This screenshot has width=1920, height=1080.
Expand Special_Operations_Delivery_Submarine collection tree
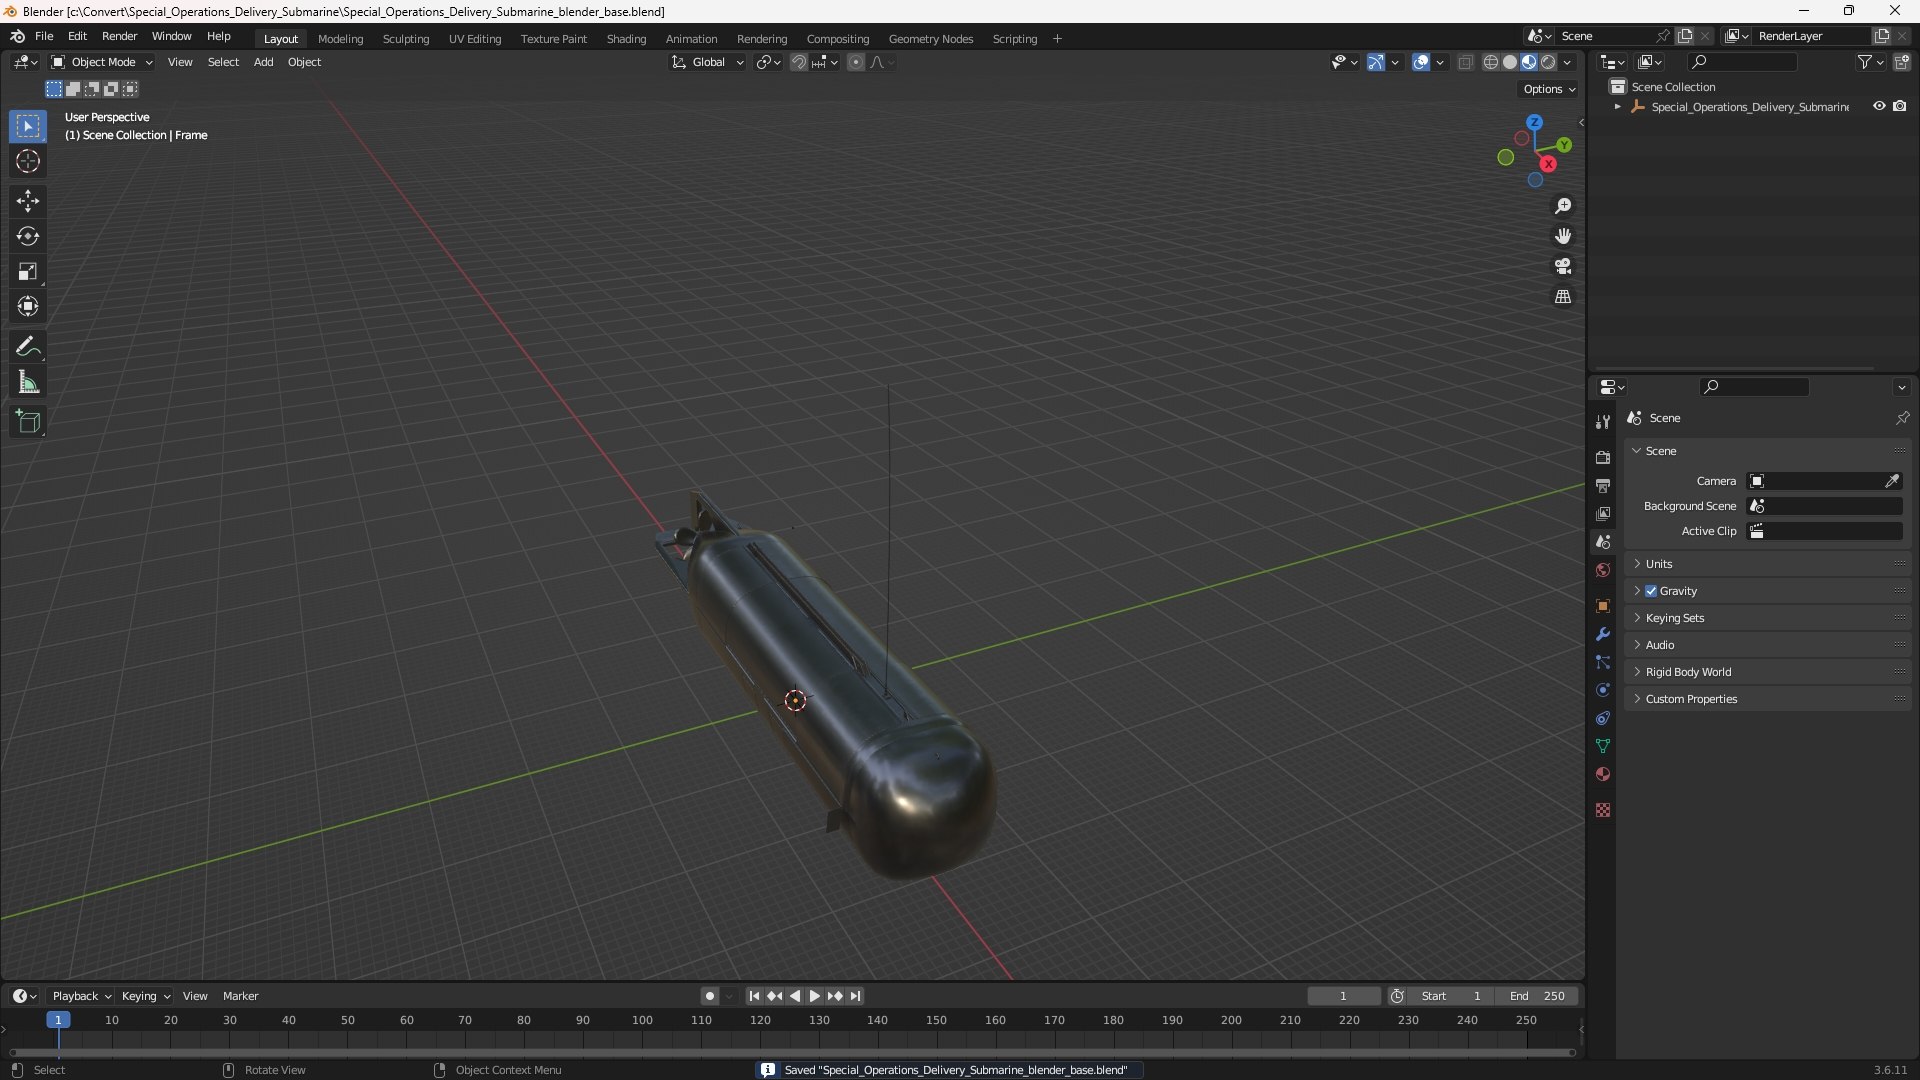[1617, 106]
